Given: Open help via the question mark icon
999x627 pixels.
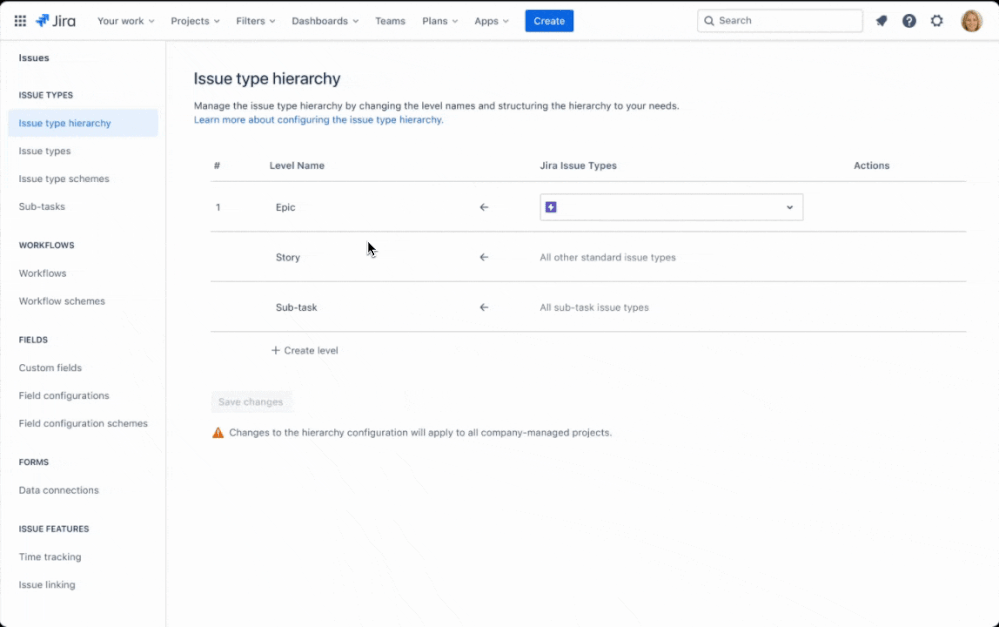Looking at the screenshot, I should 909,20.
